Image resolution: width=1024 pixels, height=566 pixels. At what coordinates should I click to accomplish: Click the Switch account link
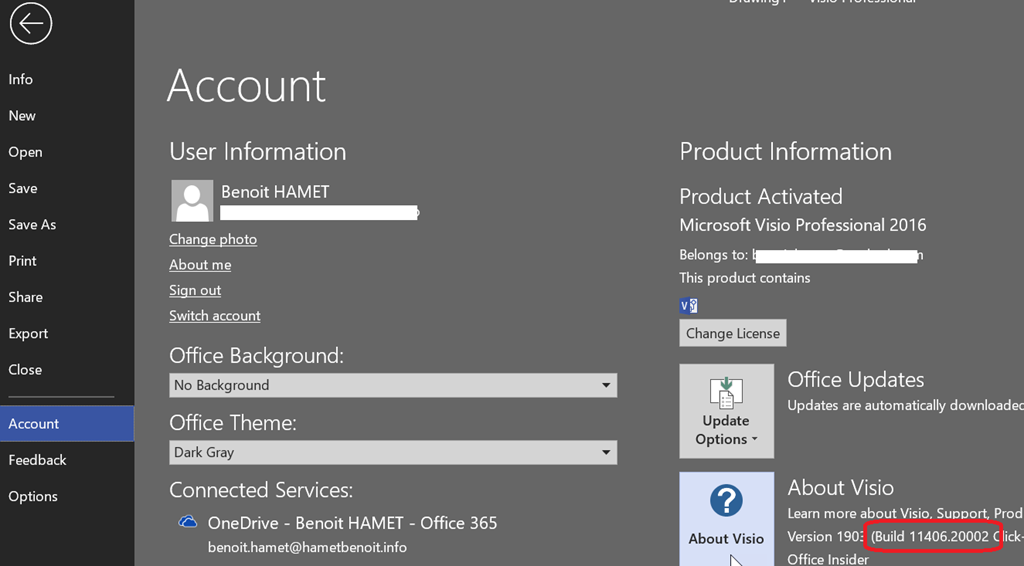pos(215,315)
